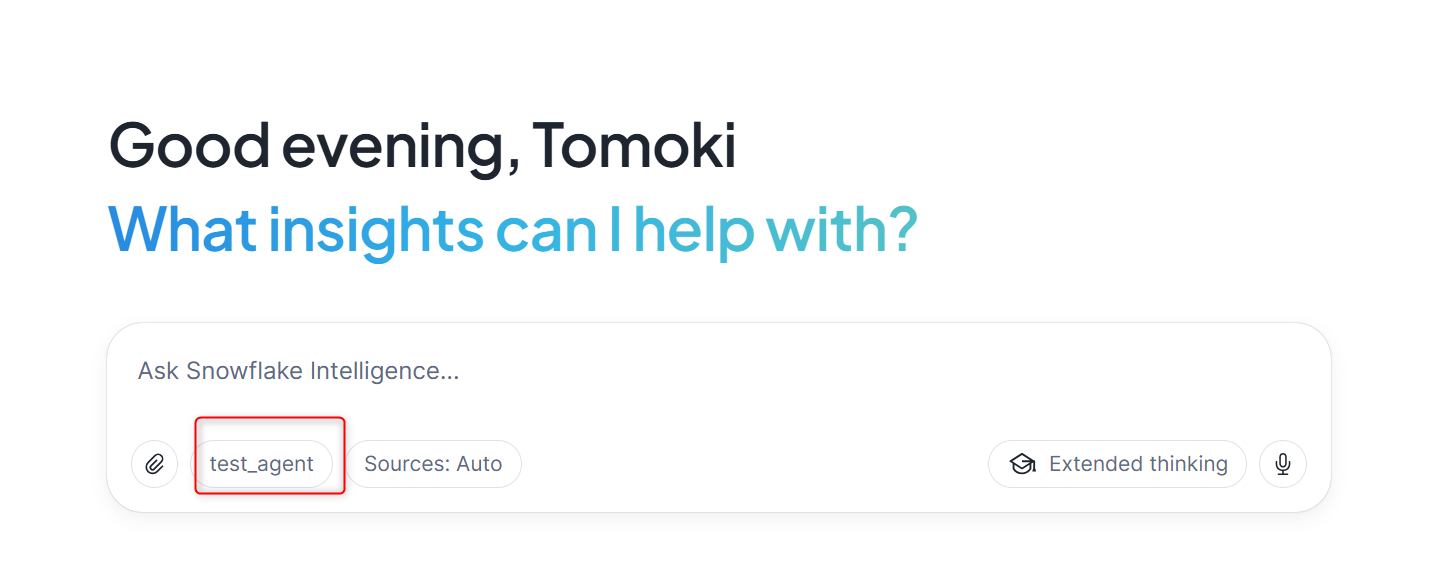Click the "Good evening, Tomoki" greeting
The height and width of the screenshot is (587, 1437).
[422, 146]
